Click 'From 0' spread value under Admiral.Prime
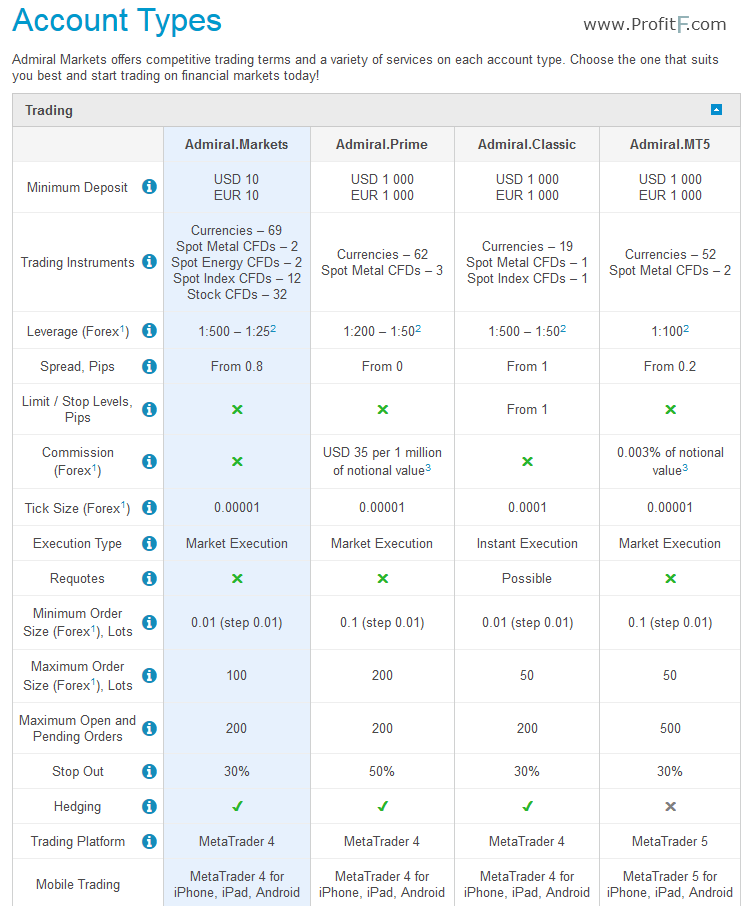 (382, 366)
